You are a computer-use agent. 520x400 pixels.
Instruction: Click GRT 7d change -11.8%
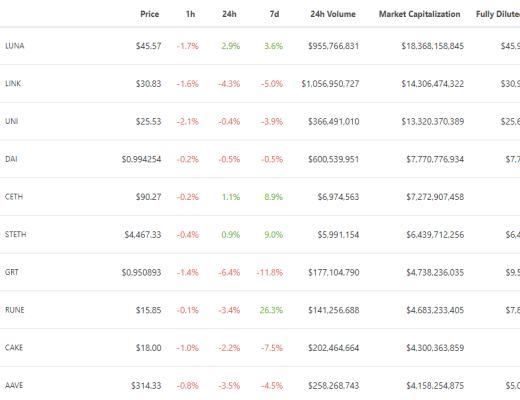tap(269, 272)
